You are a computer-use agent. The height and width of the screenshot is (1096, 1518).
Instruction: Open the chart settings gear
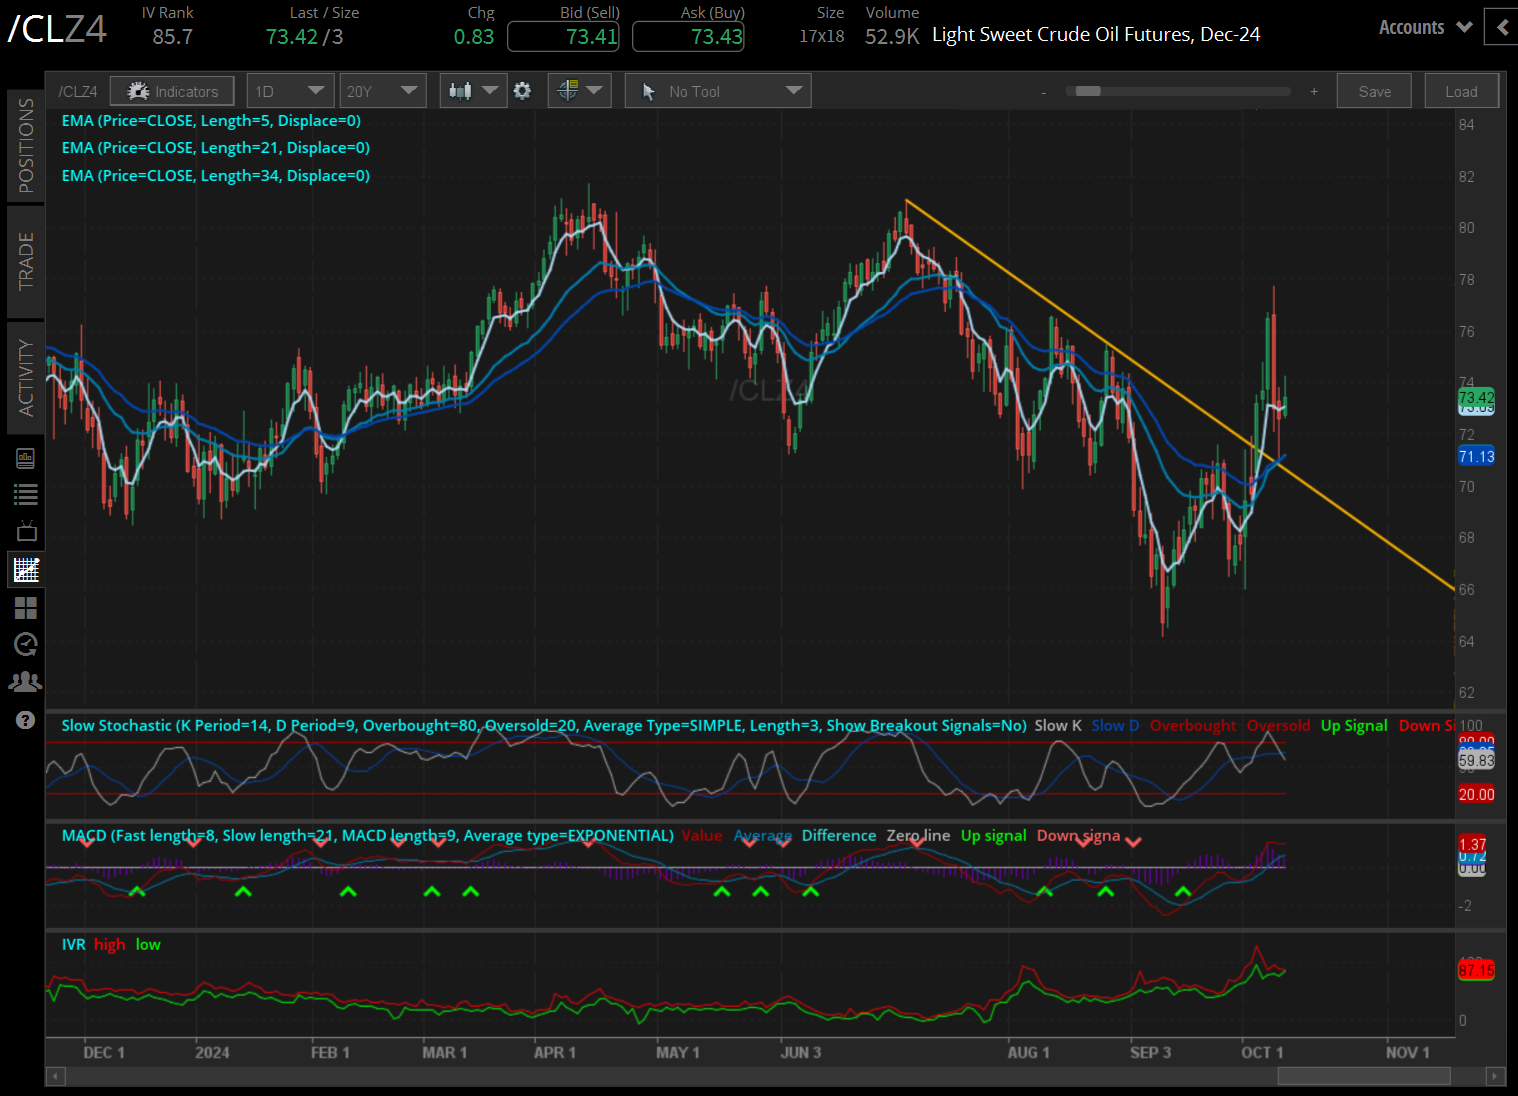[x=522, y=91]
